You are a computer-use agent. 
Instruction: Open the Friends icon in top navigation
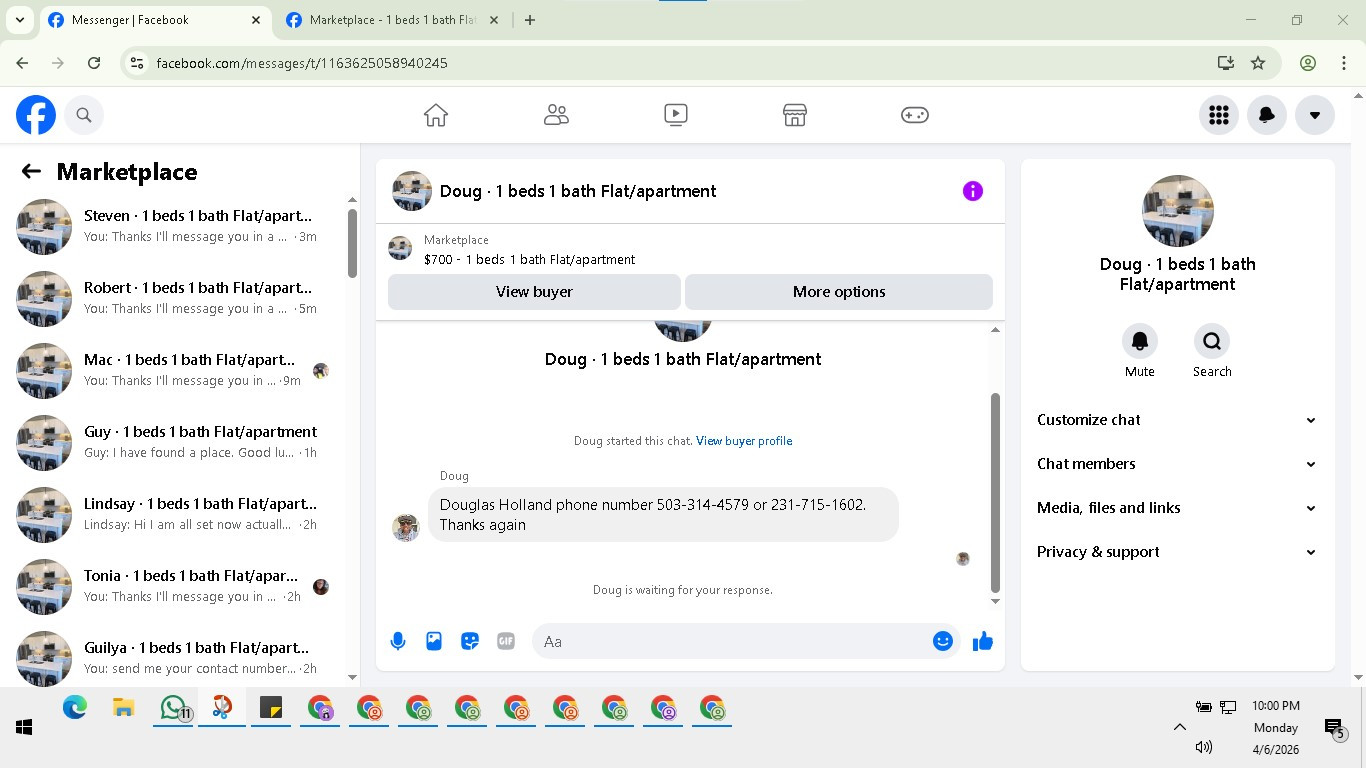point(556,115)
